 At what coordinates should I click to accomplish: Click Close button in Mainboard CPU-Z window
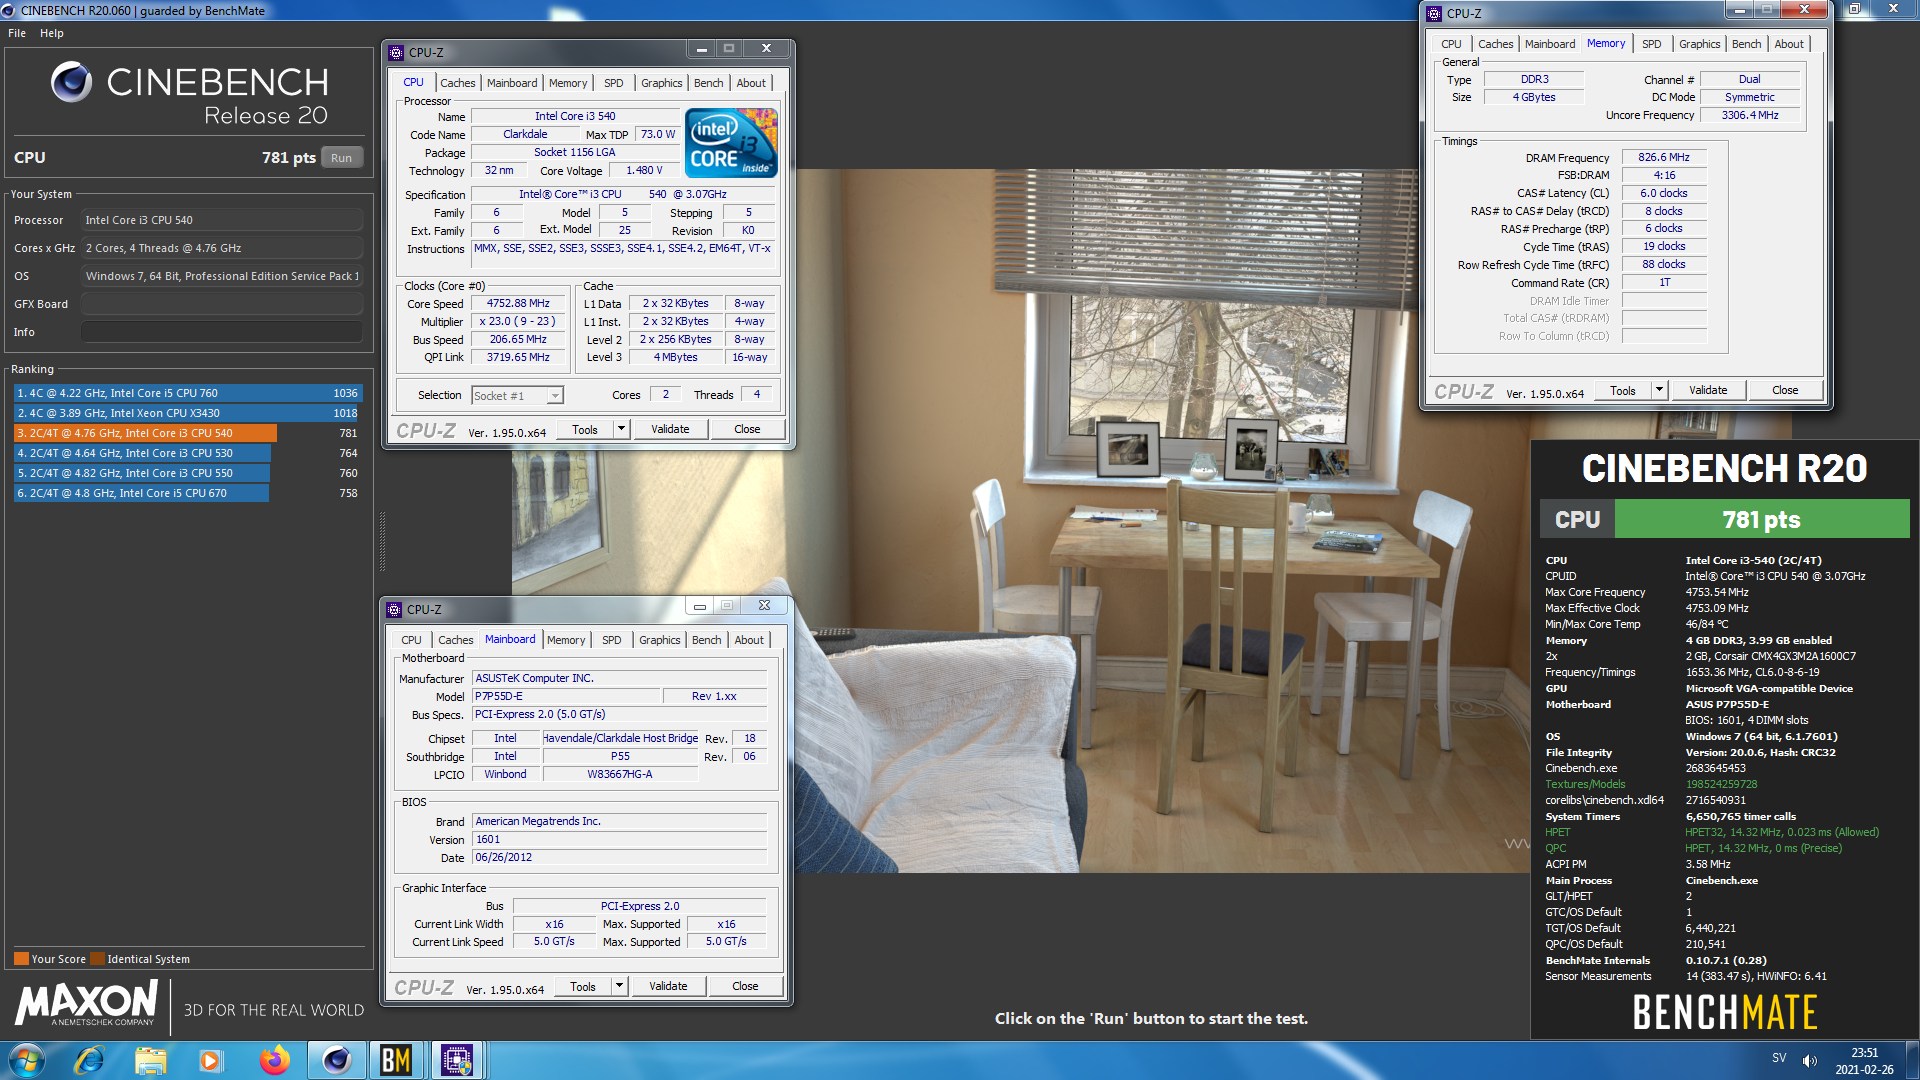[745, 986]
